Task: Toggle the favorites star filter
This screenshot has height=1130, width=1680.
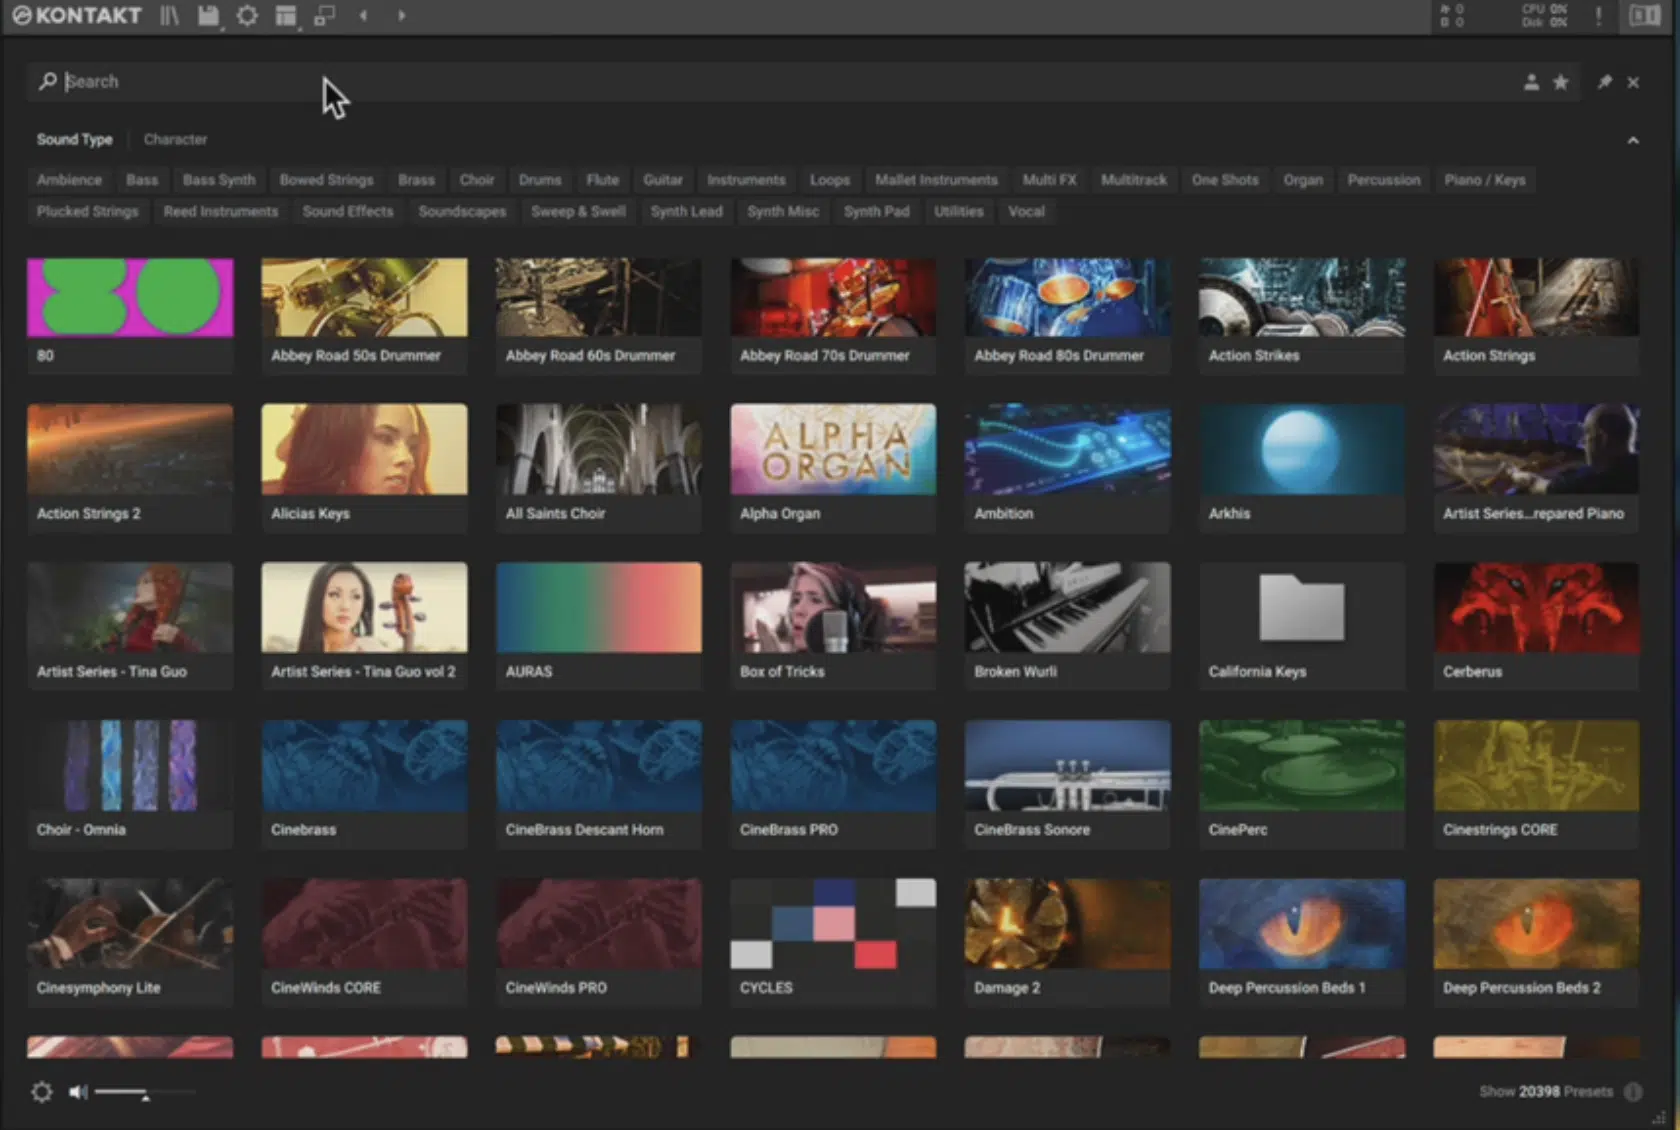Action: (1560, 82)
